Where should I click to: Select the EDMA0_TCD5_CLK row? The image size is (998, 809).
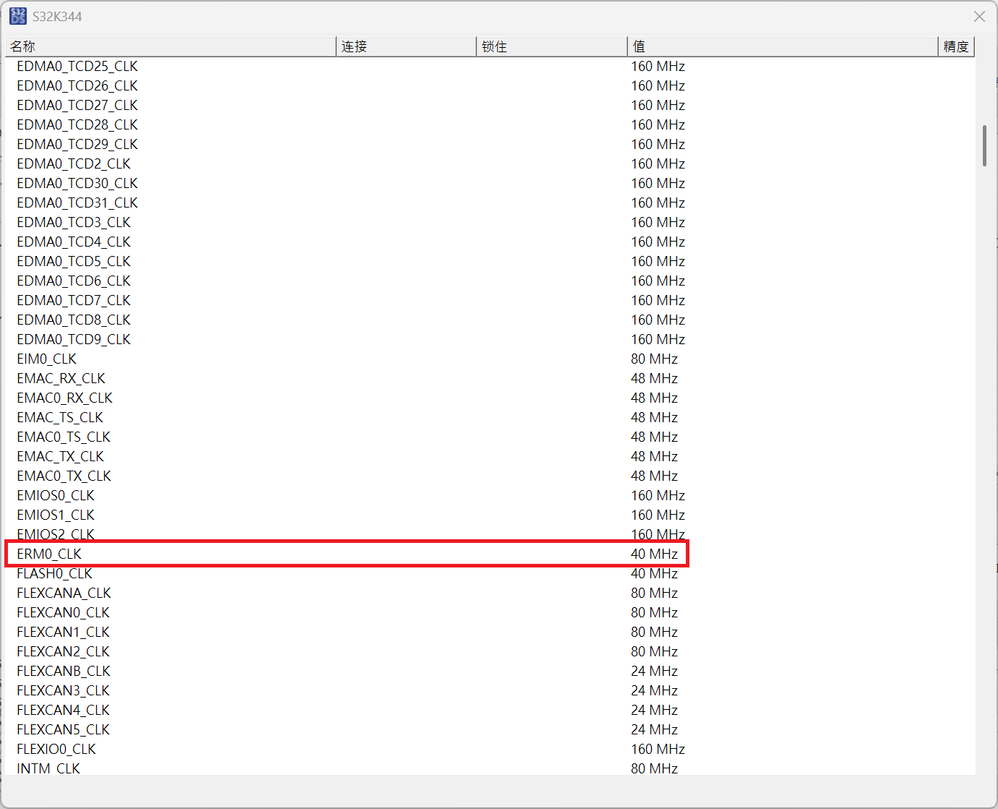(x=490, y=262)
